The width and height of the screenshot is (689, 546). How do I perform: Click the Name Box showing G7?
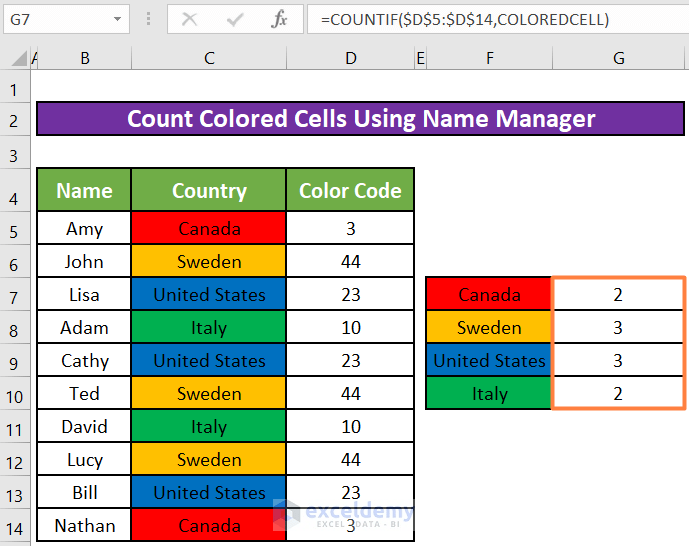(x=66, y=19)
